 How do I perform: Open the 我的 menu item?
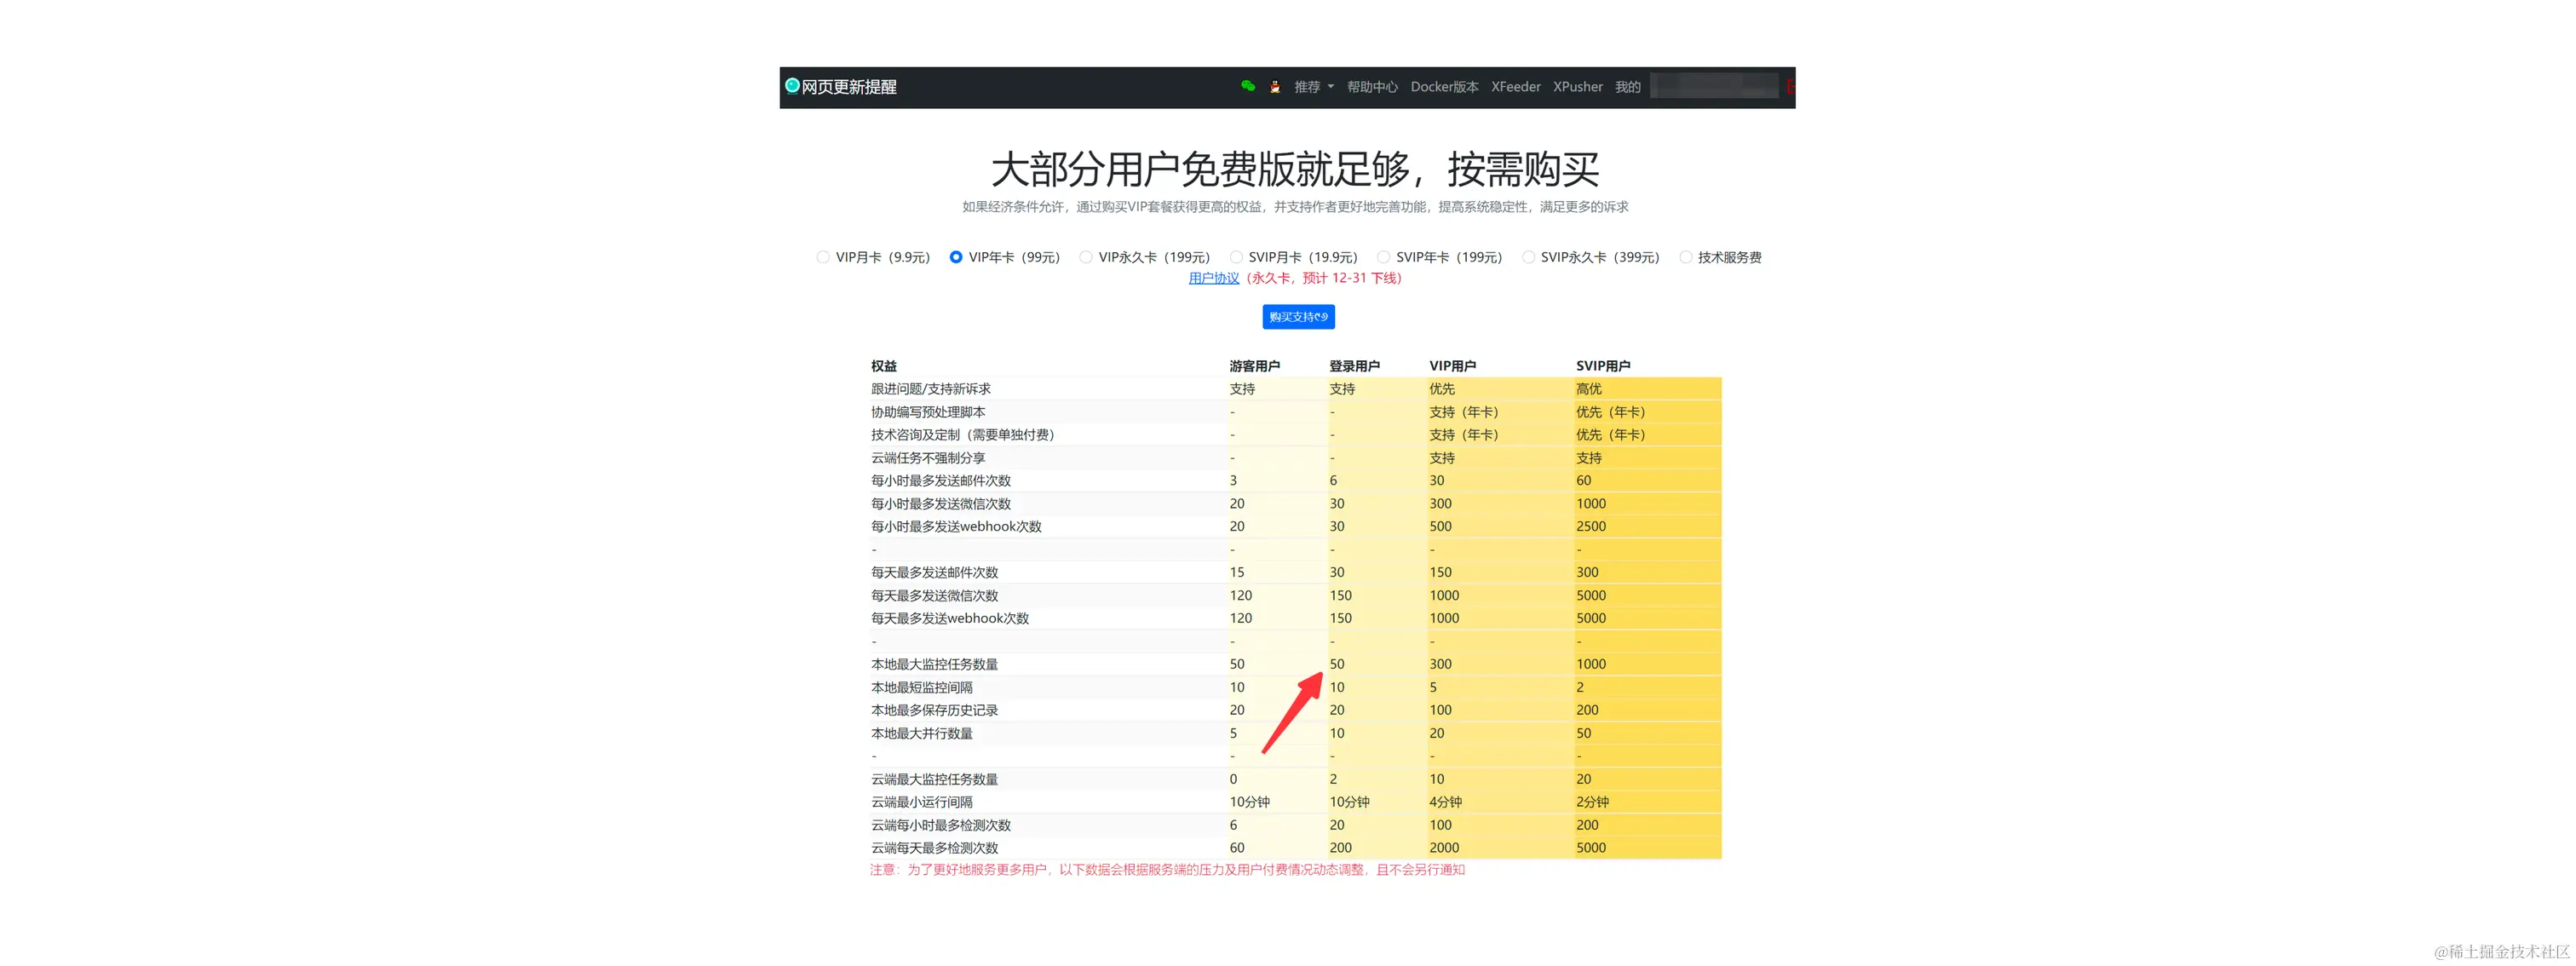tap(1627, 87)
